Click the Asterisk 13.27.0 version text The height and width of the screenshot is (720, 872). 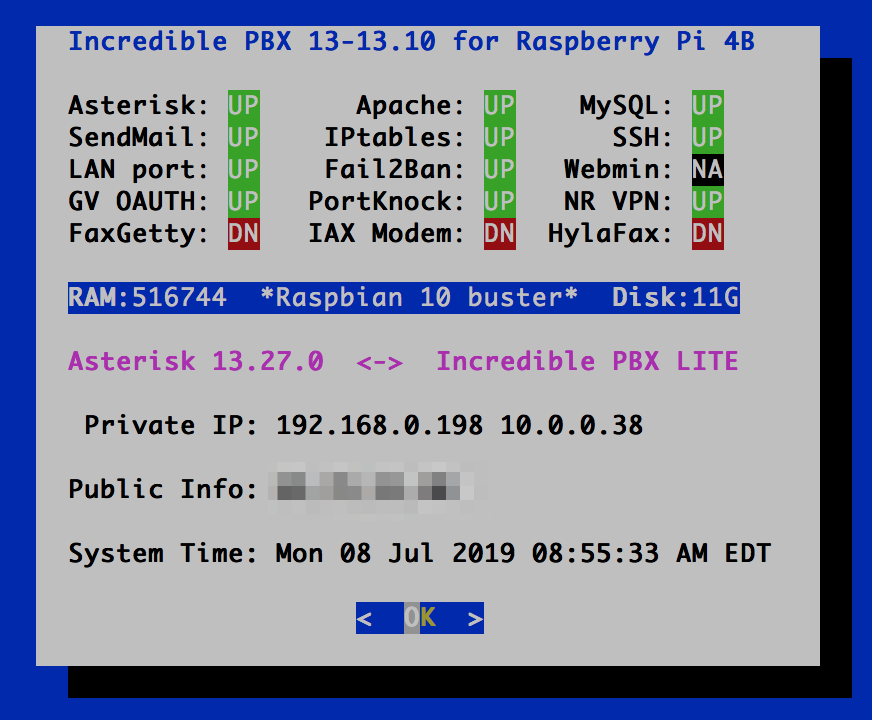pos(196,361)
